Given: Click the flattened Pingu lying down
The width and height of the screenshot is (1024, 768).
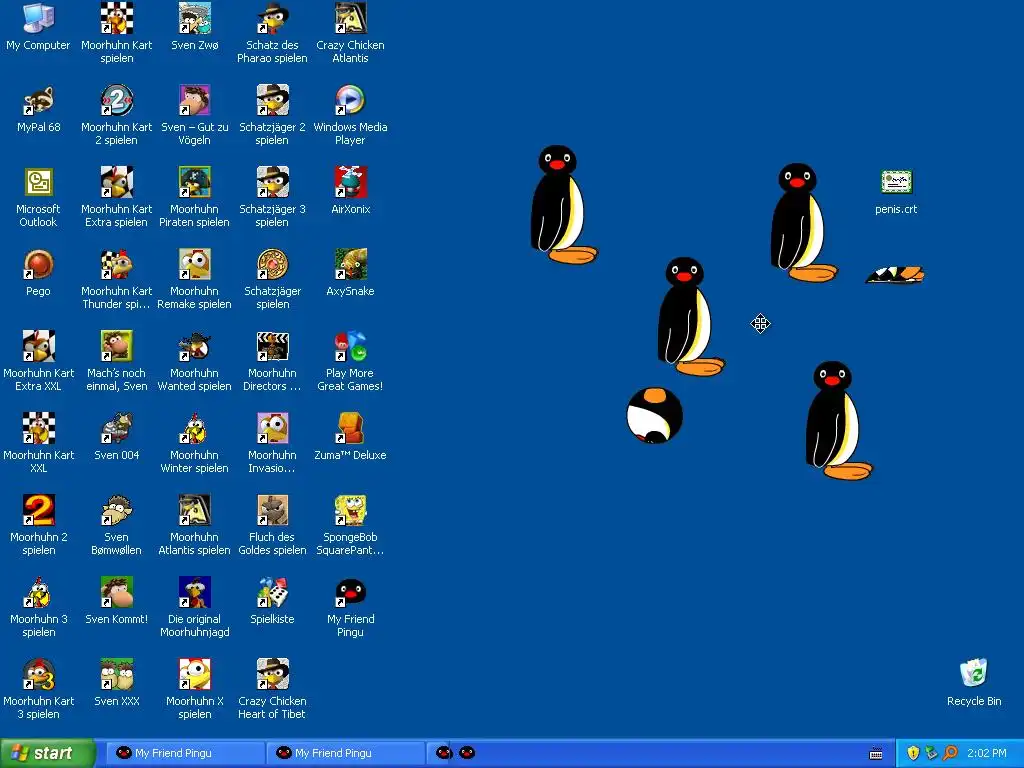Looking at the screenshot, I should (895, 274).
